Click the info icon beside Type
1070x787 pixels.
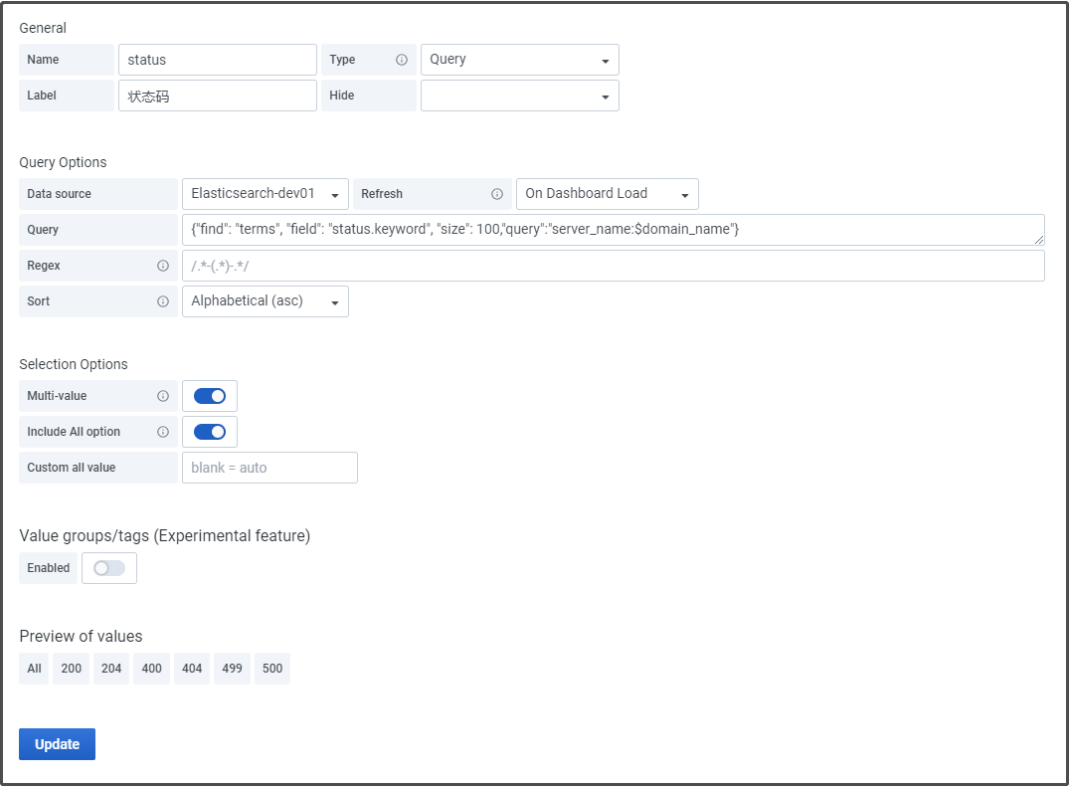402,60
